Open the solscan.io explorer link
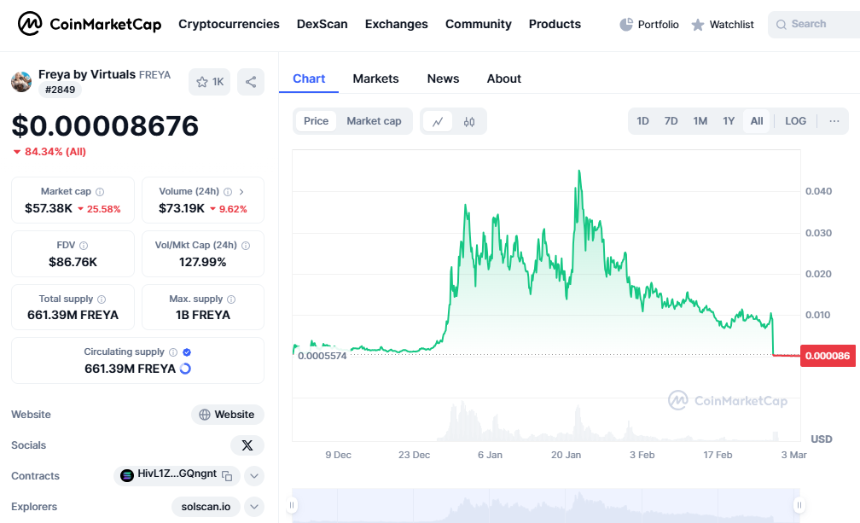Image resolution: width=860 pixels, height=523 pixels. coord(206,507)
